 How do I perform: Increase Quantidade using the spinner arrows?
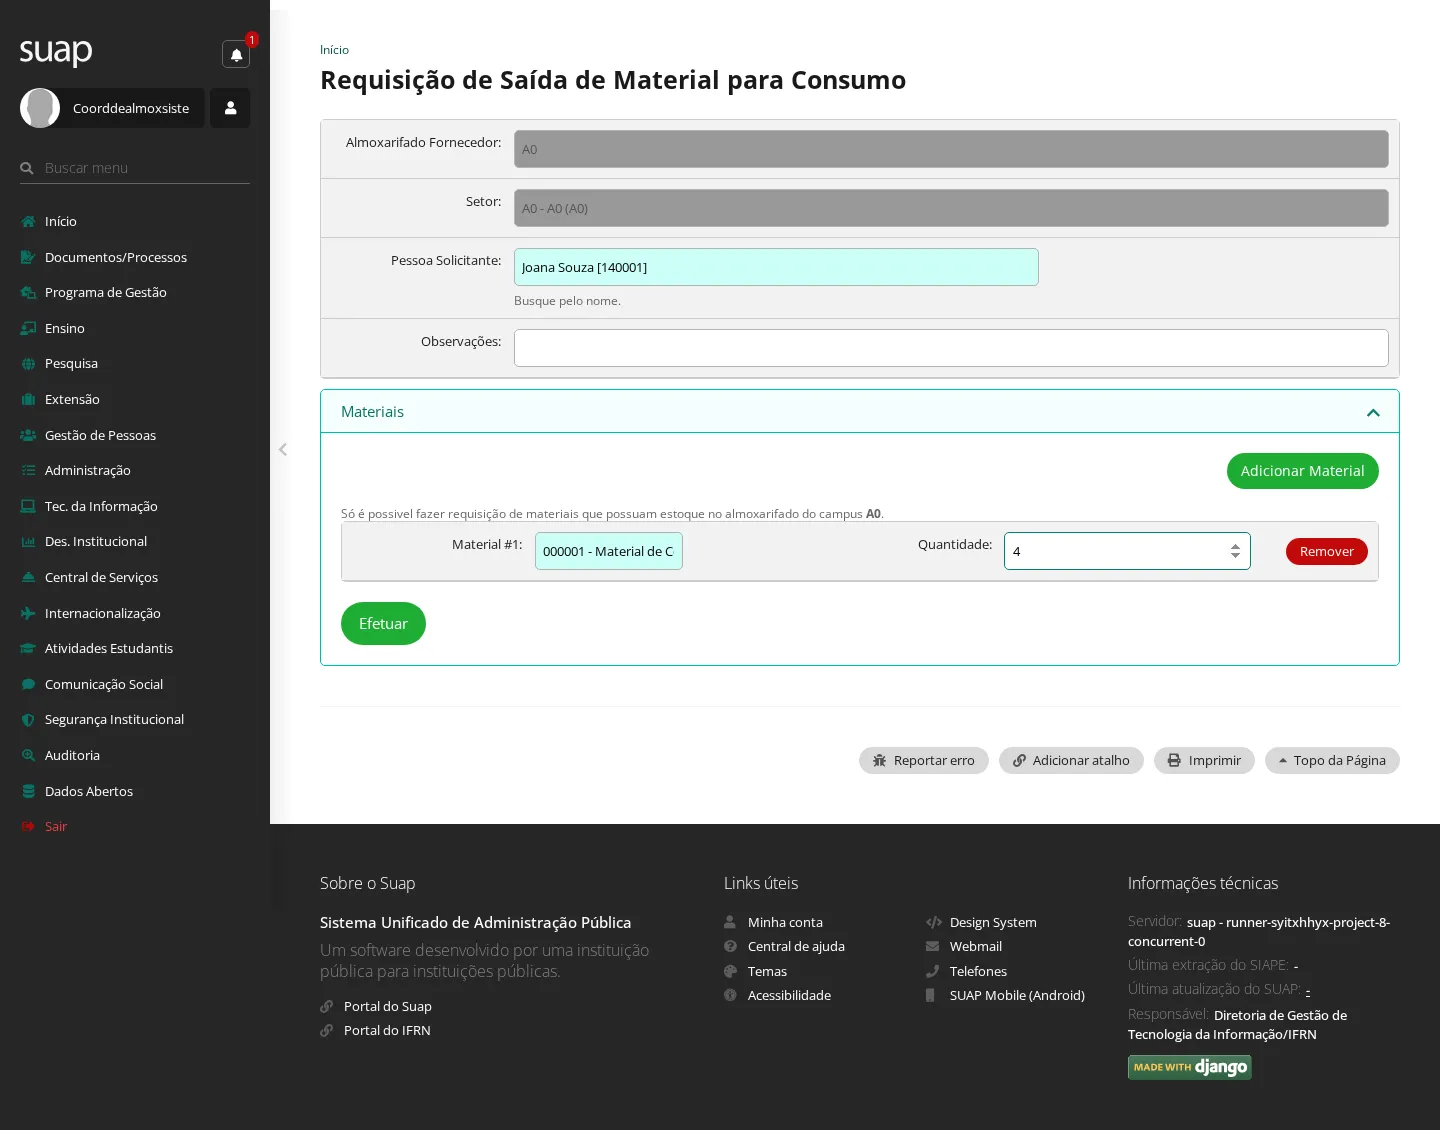pos(1235,546)
